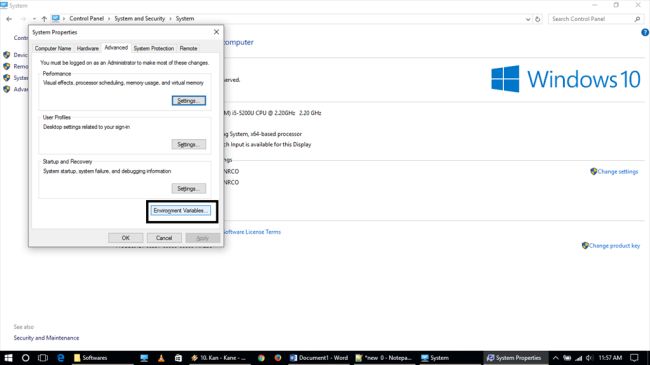Viewport: 650px width, 365px height.
Task: Open the Environment Variables dialog
Action: tap(180, 211)
